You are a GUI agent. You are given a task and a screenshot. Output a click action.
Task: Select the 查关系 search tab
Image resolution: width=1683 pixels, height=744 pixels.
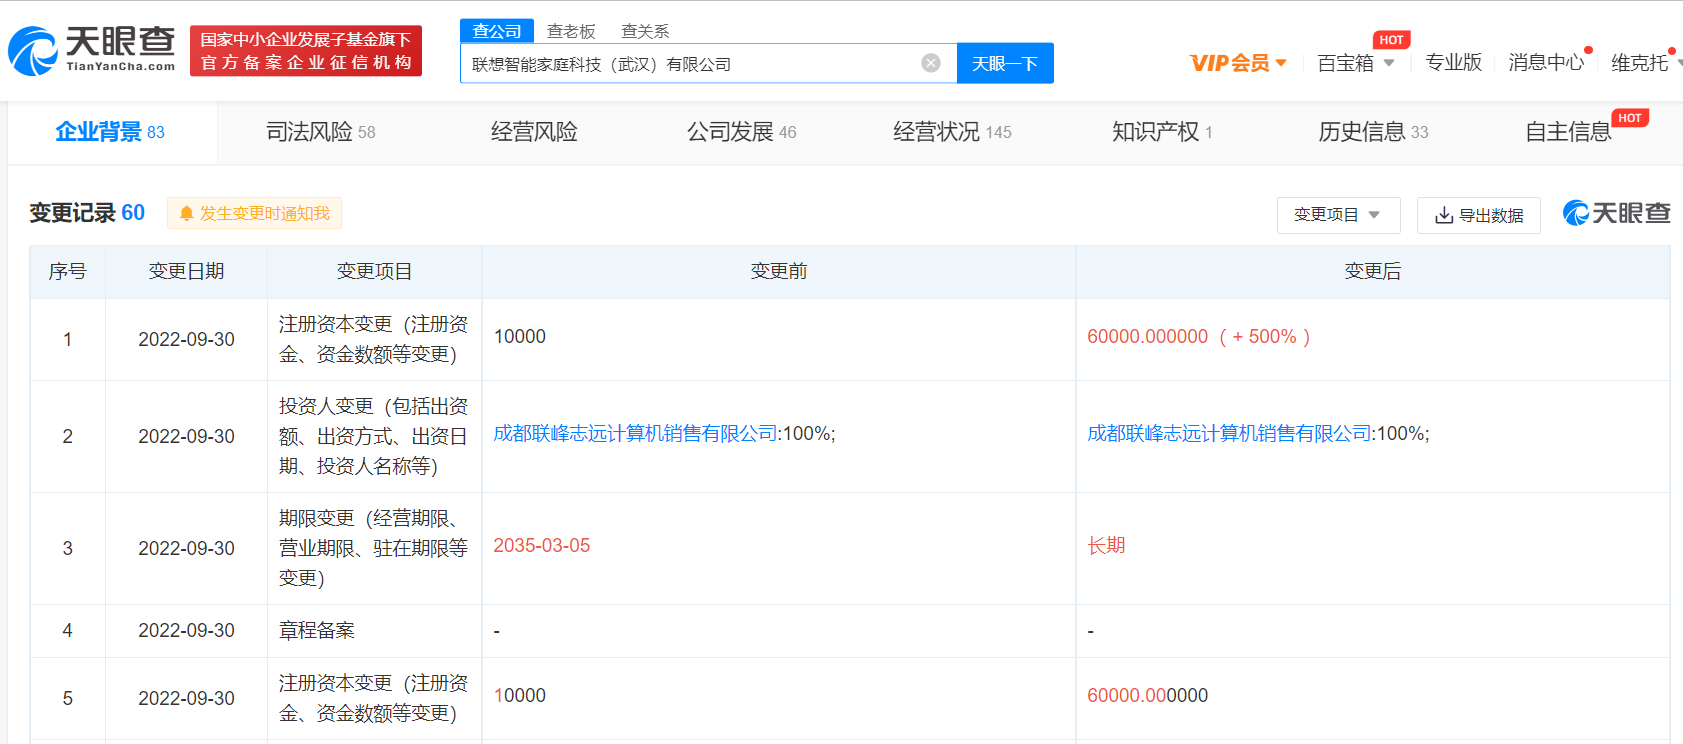[x=645, y=31]
